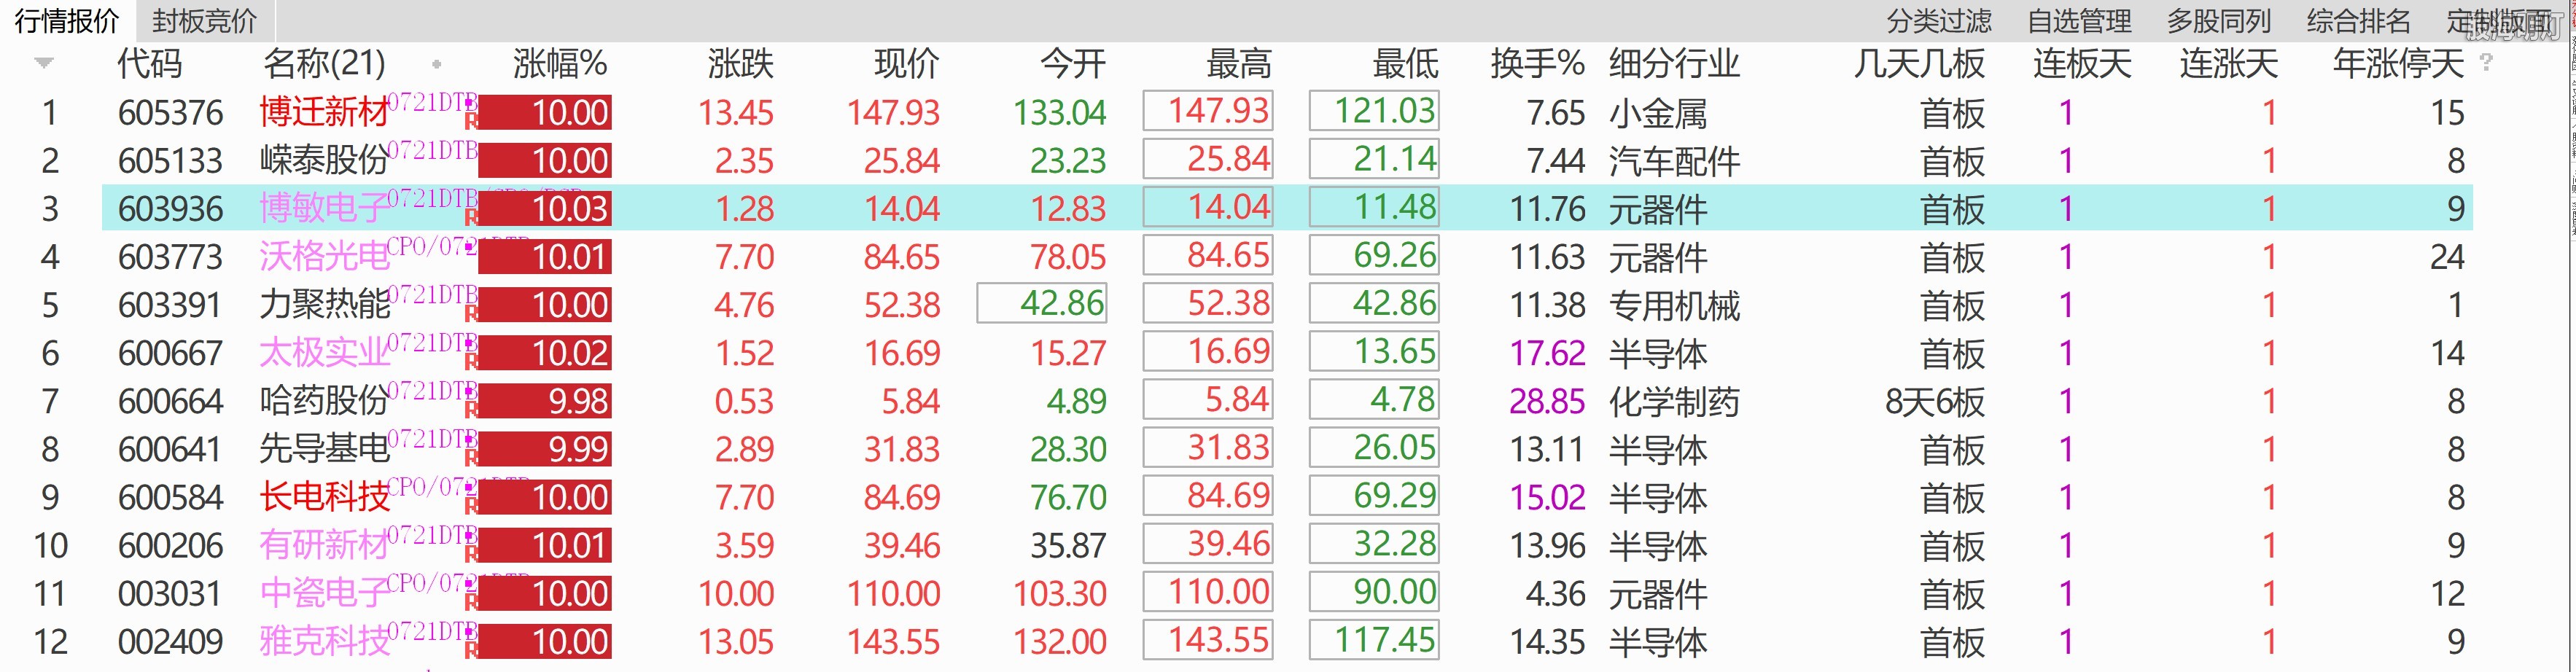
Task: Click opening price 133.04
Action: tap(1059, 113)
